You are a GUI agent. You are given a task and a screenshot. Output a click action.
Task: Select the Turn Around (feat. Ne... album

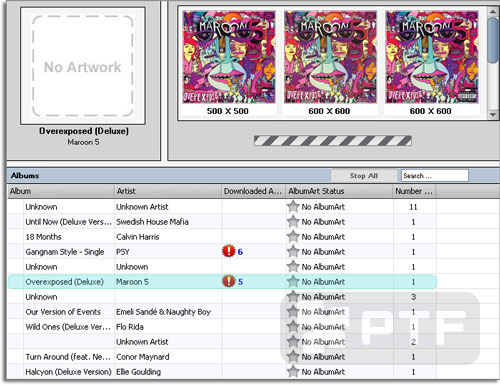pyautogui.click(x=68, y=357)
